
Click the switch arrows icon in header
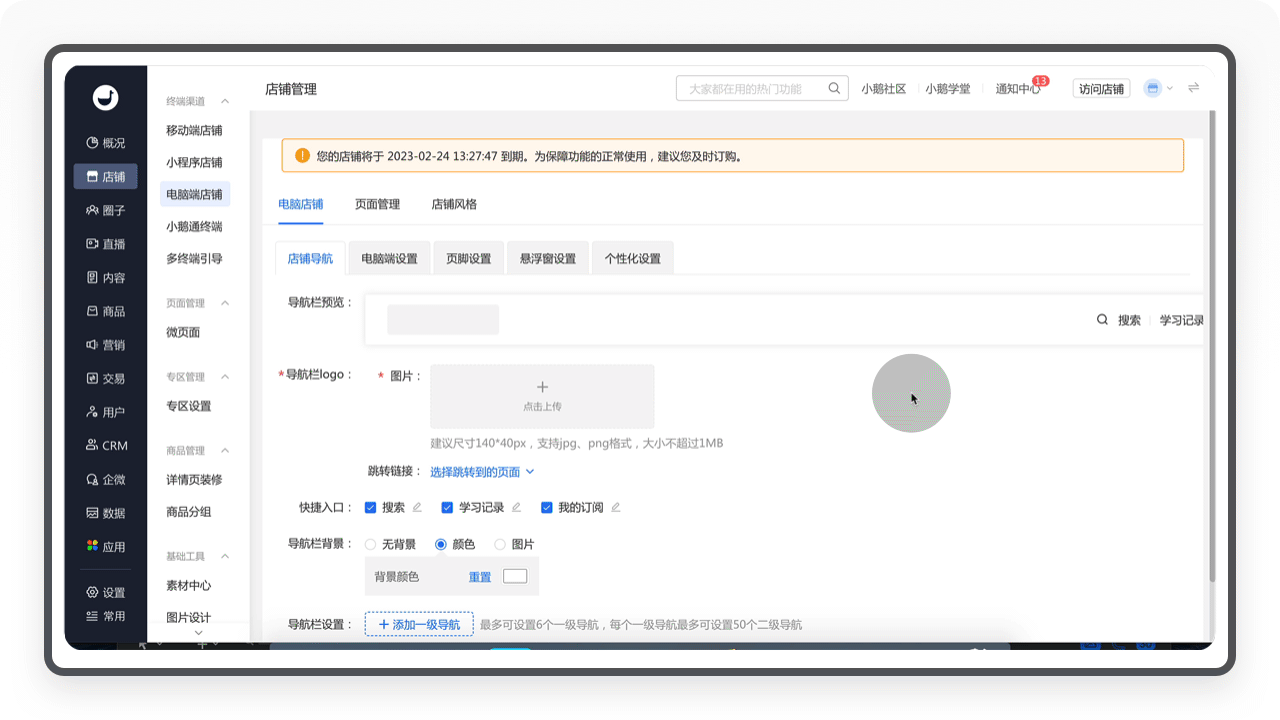pos(1193,88)
